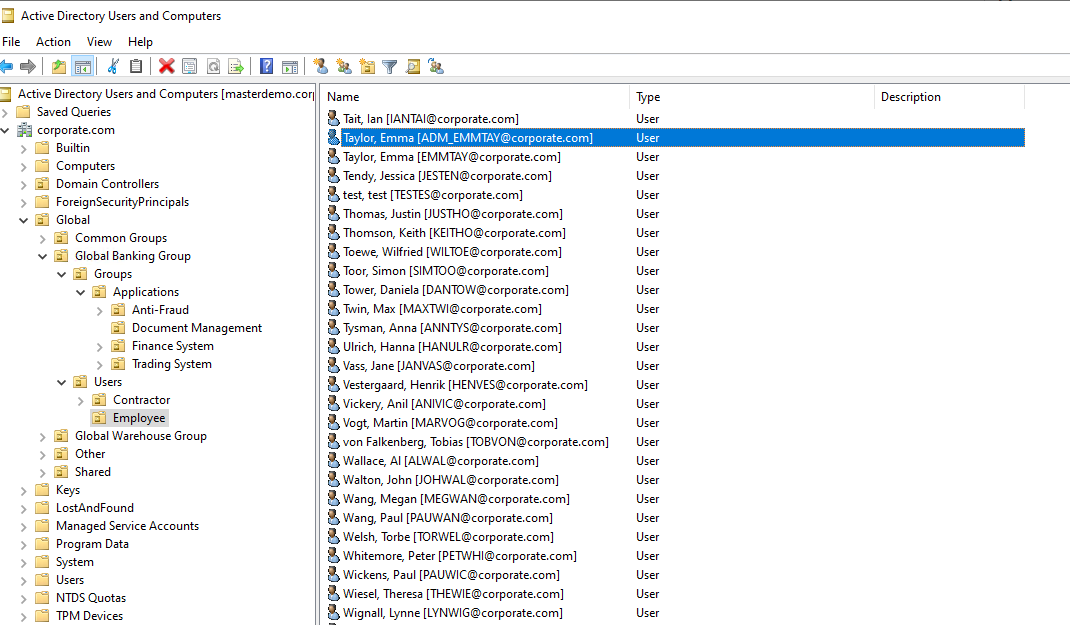Click the clipboard Copy icon in the toolbar
Image resolution: width=1070 pixels, height=625 pixels.
pyautogui.click(x=136, y=66)
